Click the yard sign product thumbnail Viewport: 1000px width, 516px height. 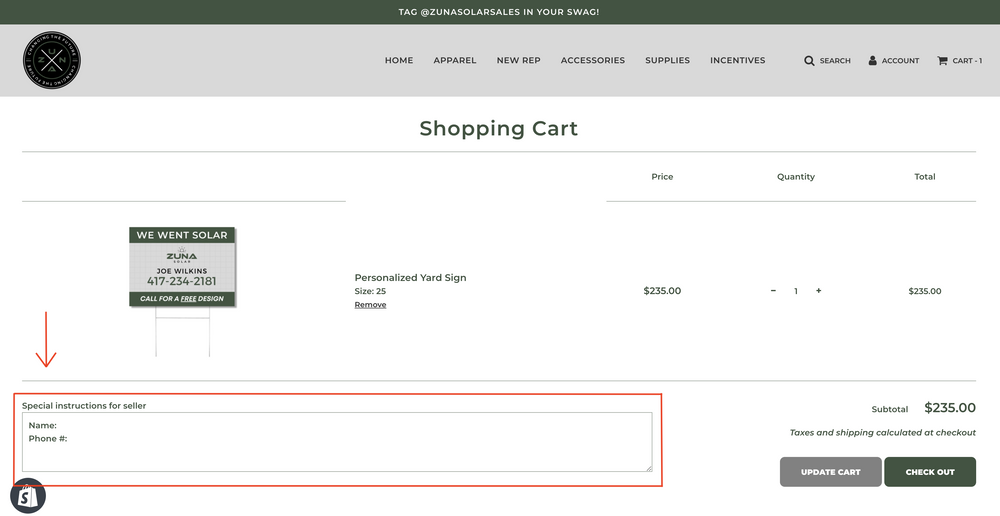coord(182,268)
